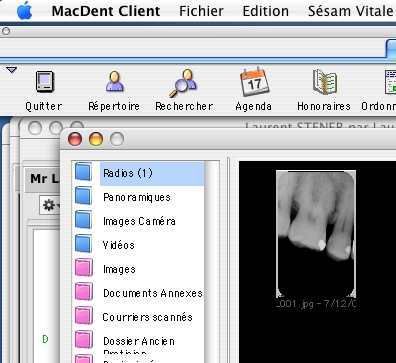Open the Honoraires book icon
Image resolution: width=396 pixels, height=363 pixels.
(x=324, y=82)
